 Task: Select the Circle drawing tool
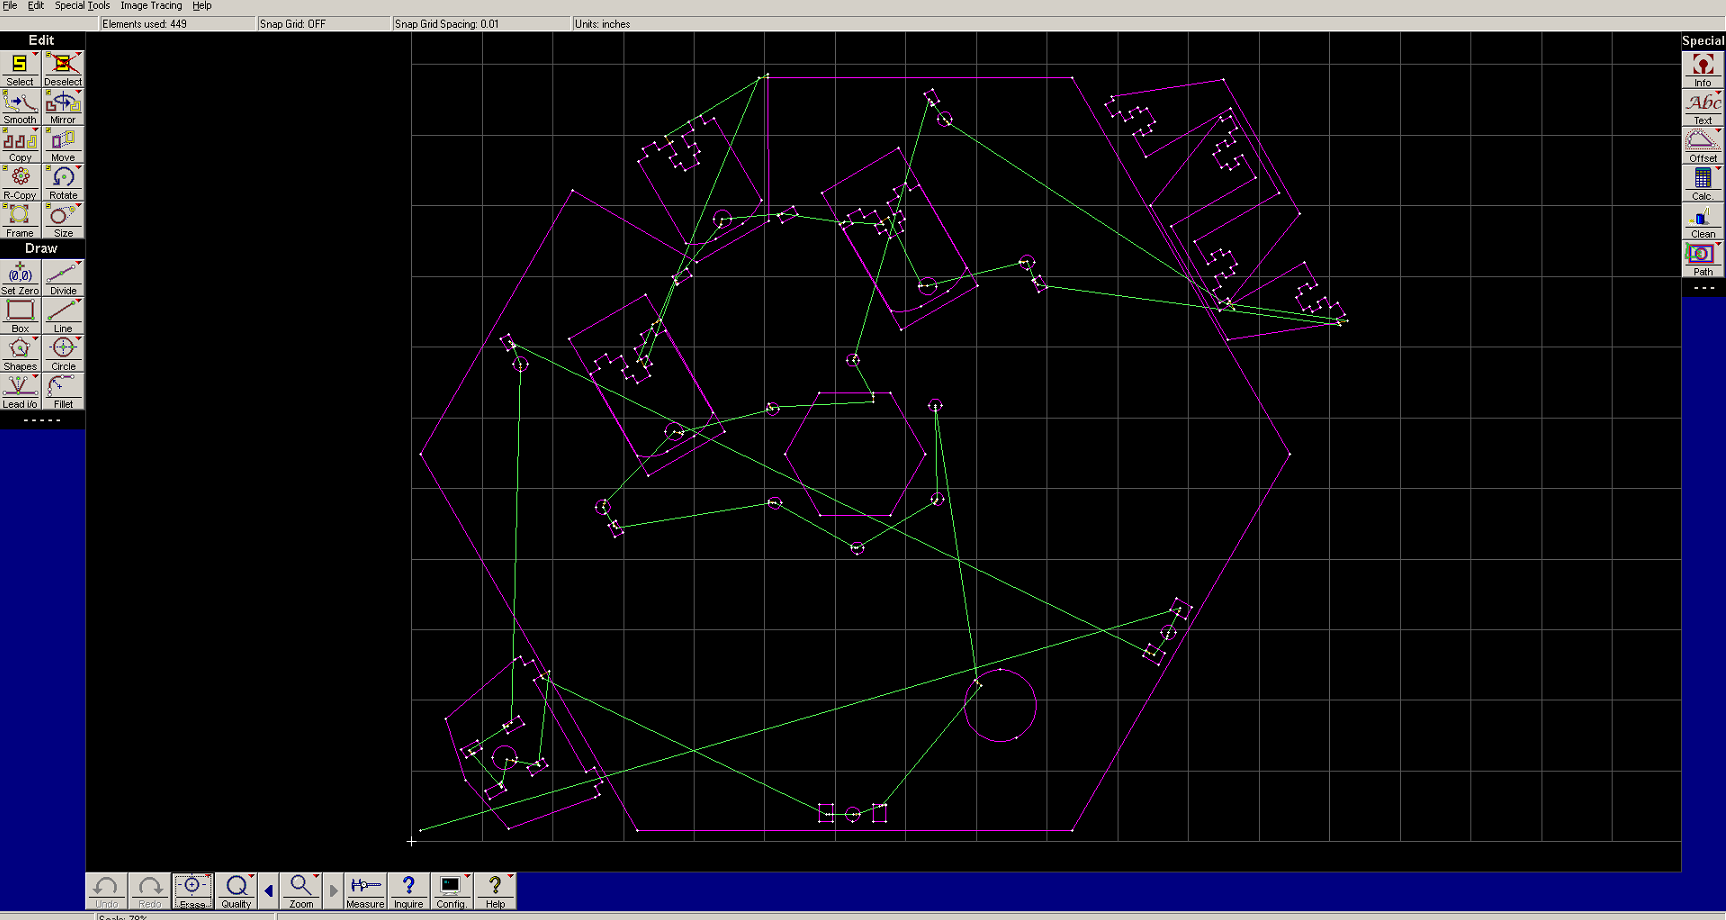pyautogui.click(x=63, y=354)
